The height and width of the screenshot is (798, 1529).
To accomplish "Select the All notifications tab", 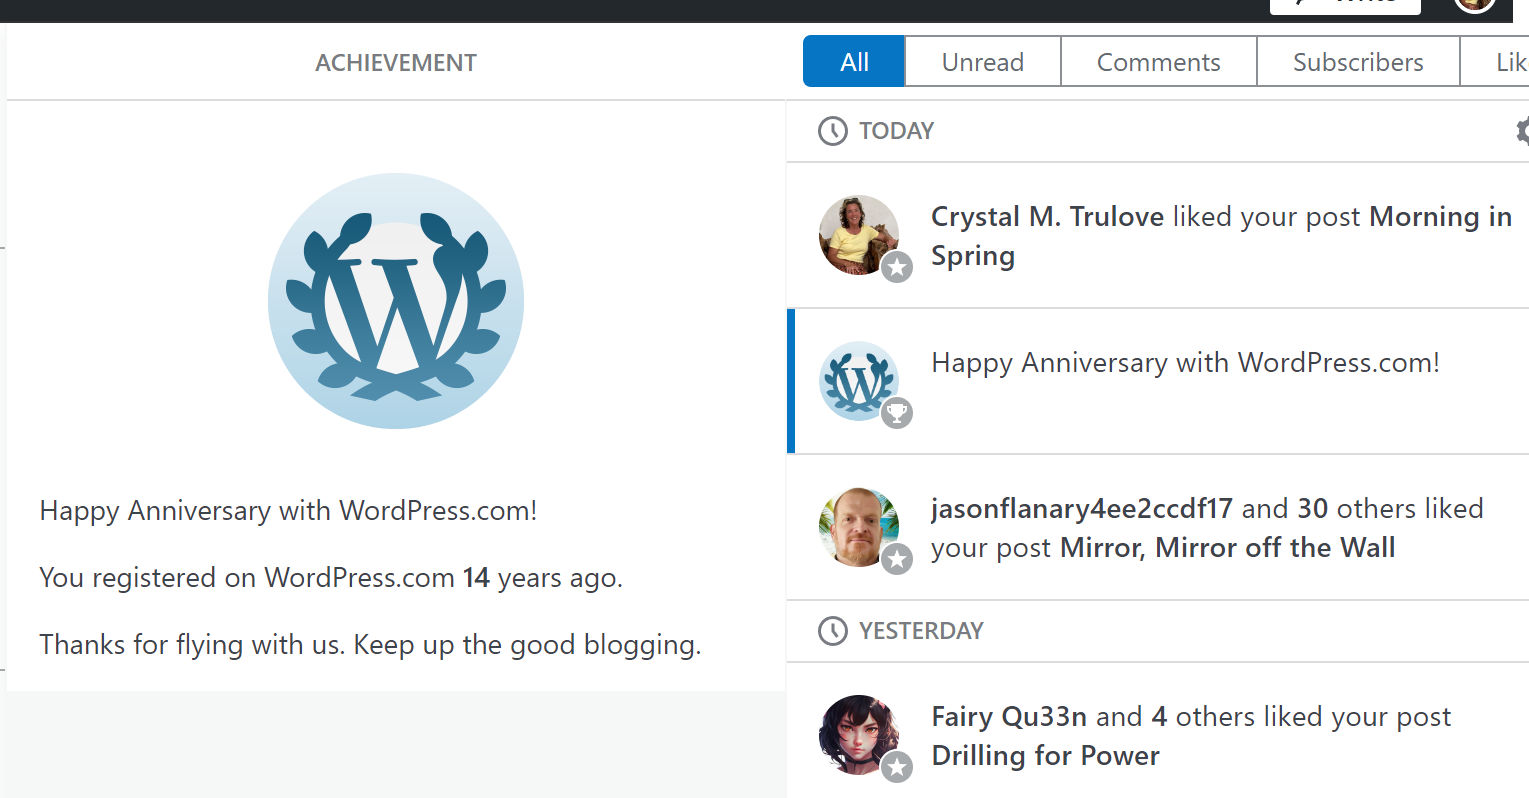I will click(x=854, y=62).
